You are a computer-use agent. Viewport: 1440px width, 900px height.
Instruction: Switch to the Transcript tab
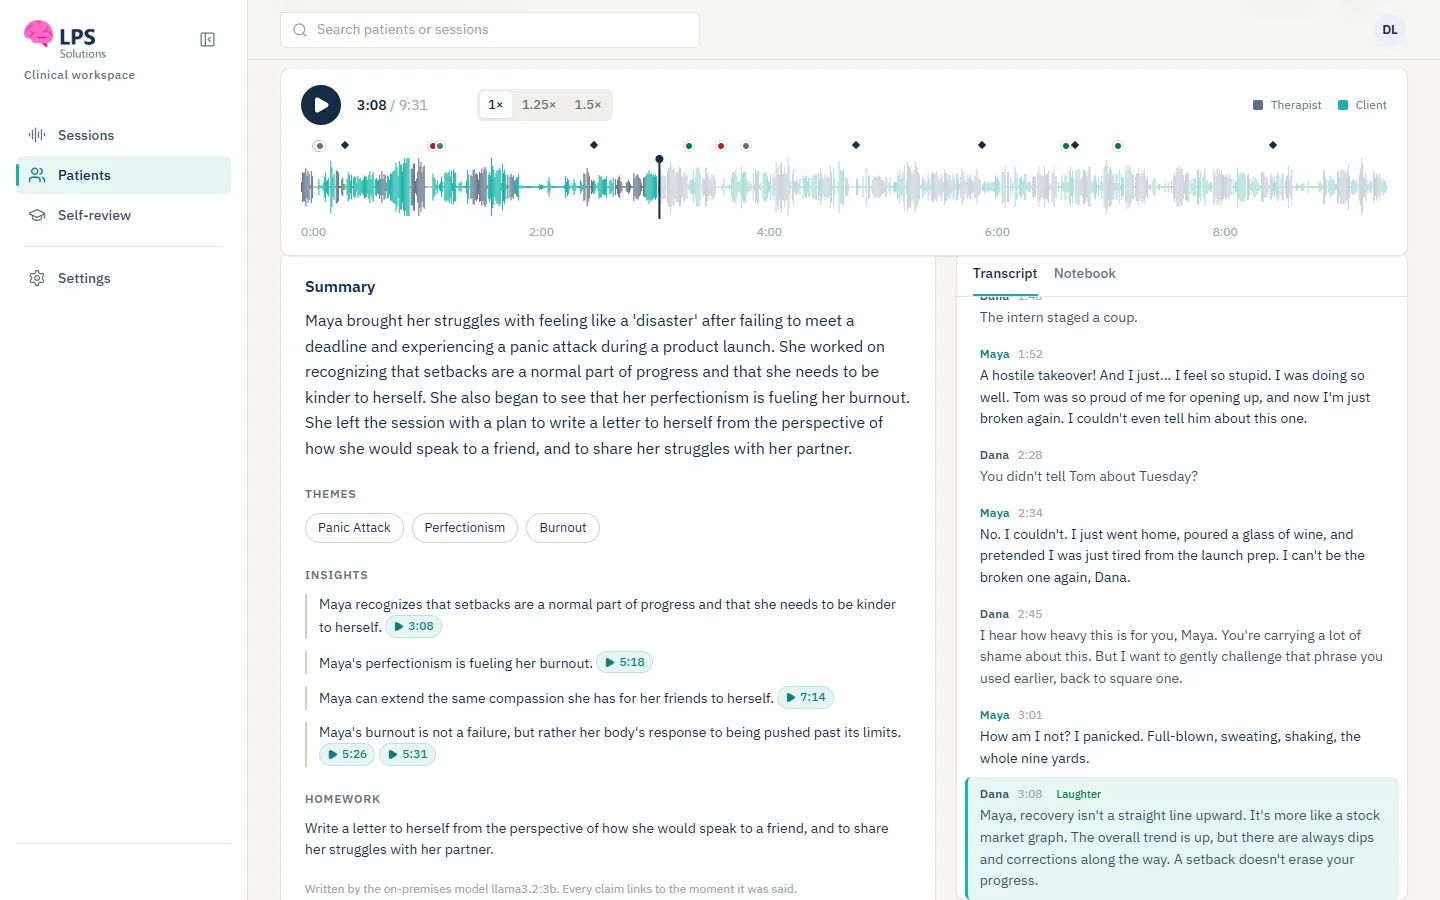pyautogui.click(x=1005, y=274)
